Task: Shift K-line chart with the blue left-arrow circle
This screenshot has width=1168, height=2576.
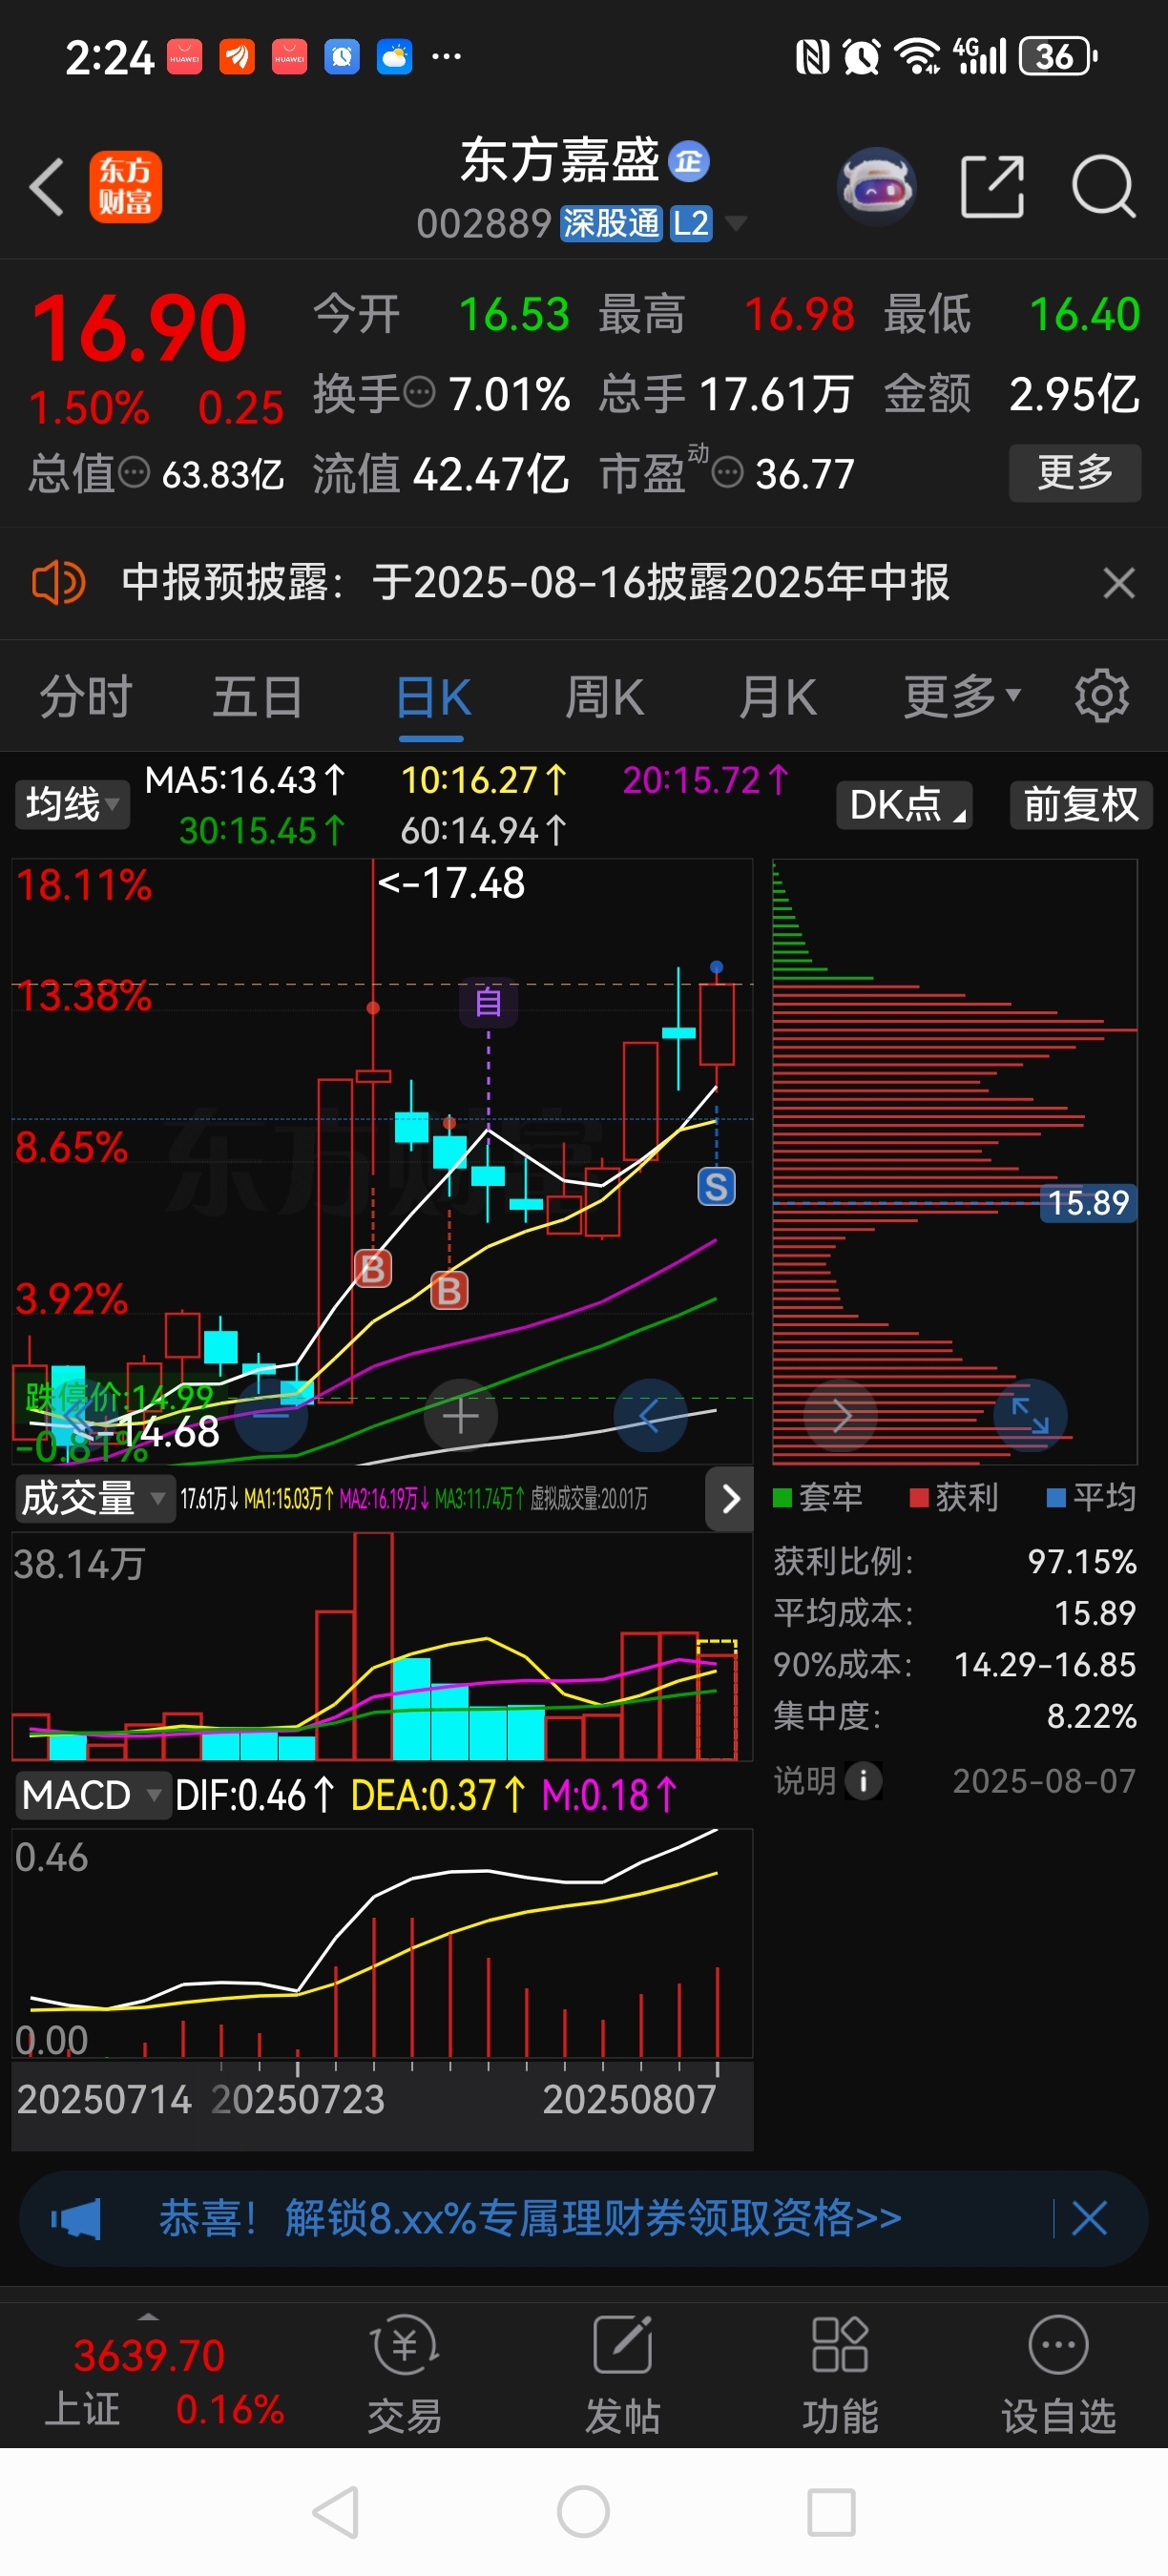Action: click(x=650, y=1416)
